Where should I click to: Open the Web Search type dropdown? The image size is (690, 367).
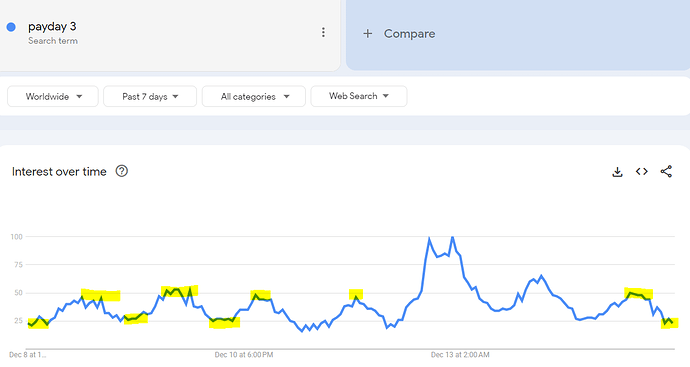tap(359, 96)
